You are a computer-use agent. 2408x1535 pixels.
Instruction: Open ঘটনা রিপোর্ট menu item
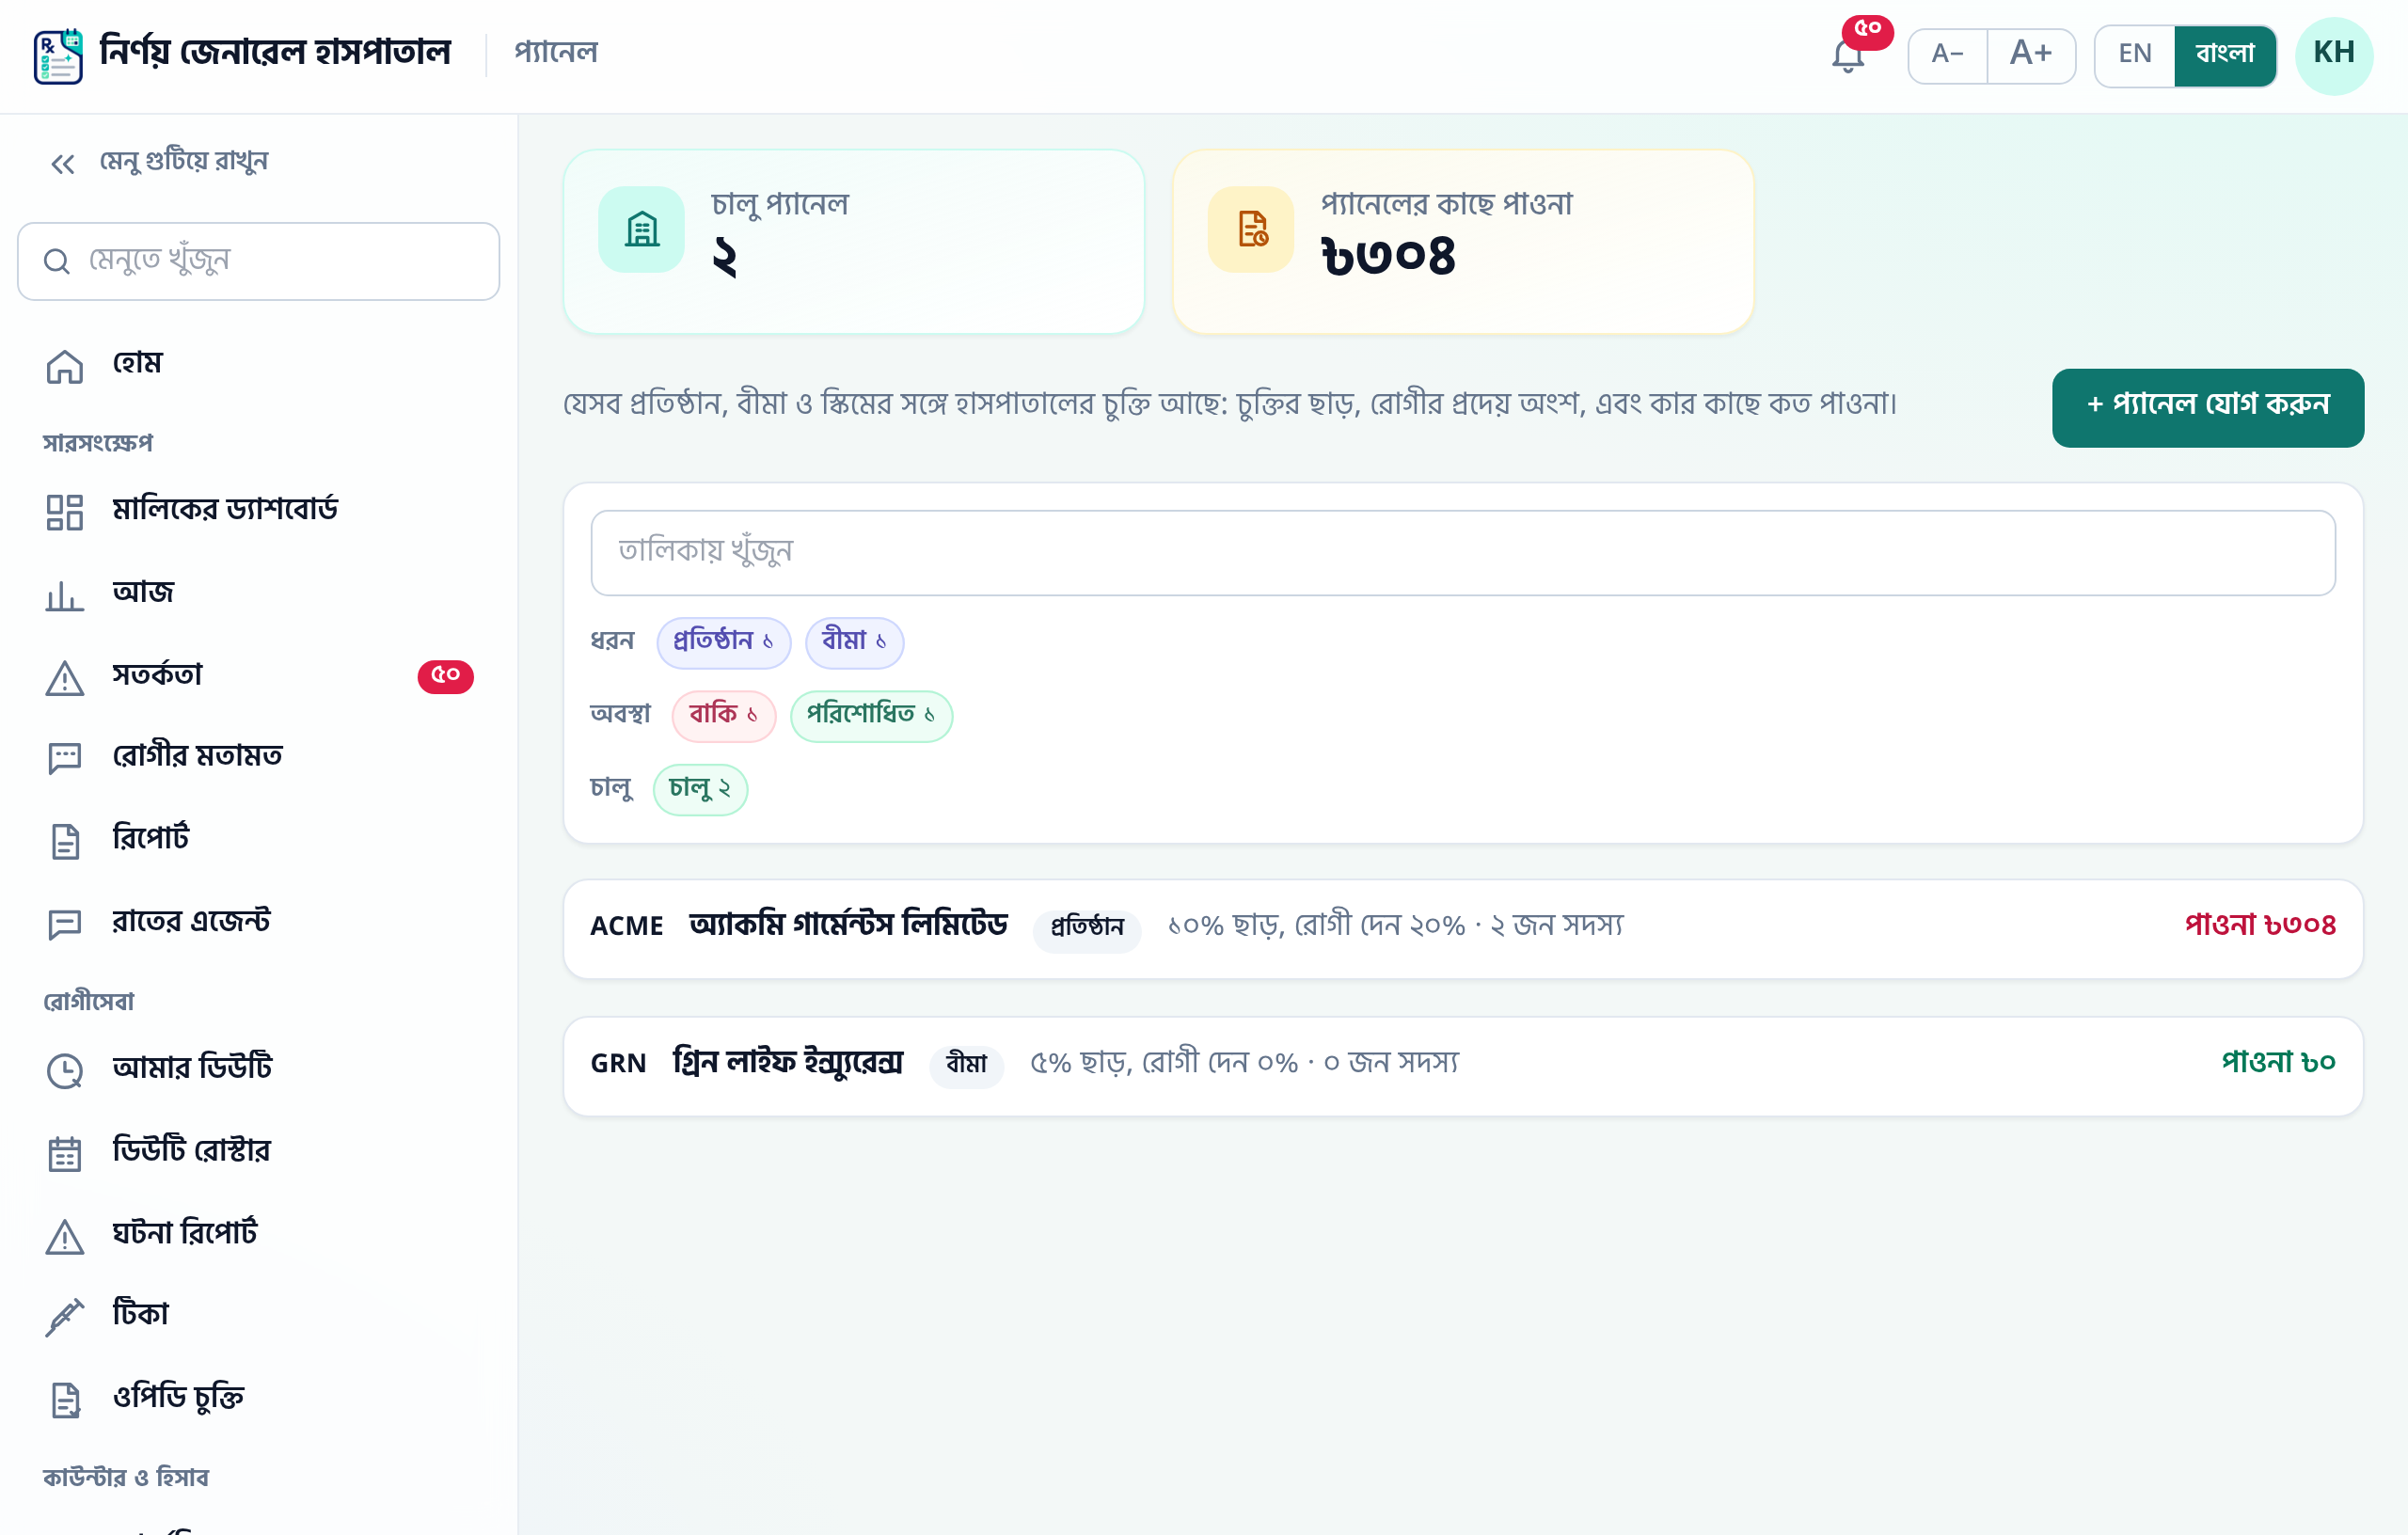258,1235
